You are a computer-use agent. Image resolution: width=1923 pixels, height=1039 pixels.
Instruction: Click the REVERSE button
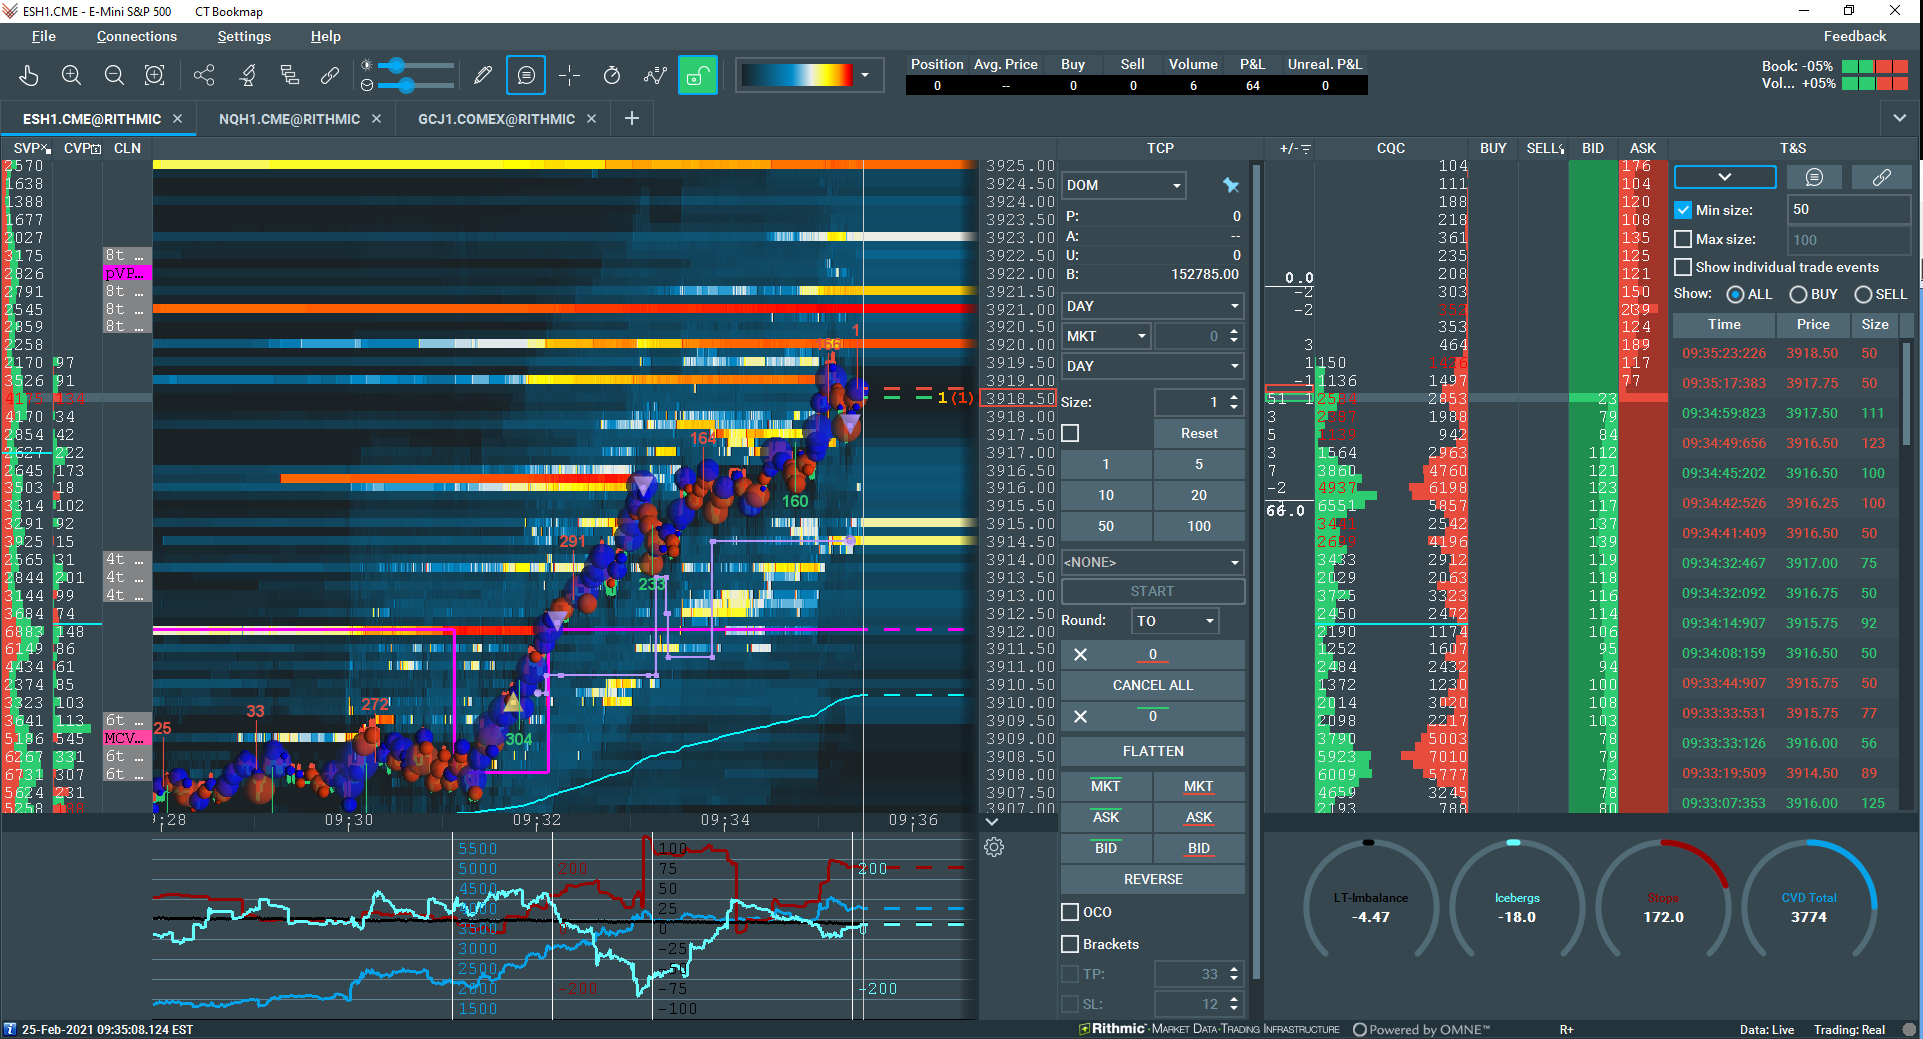click(1153, 879)
